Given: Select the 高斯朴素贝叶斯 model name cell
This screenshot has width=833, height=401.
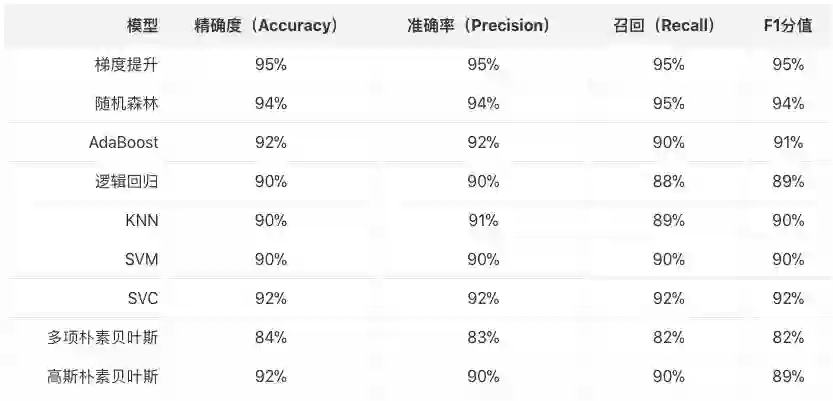Looking at the screenshot, I should click(x=103, y=377).
